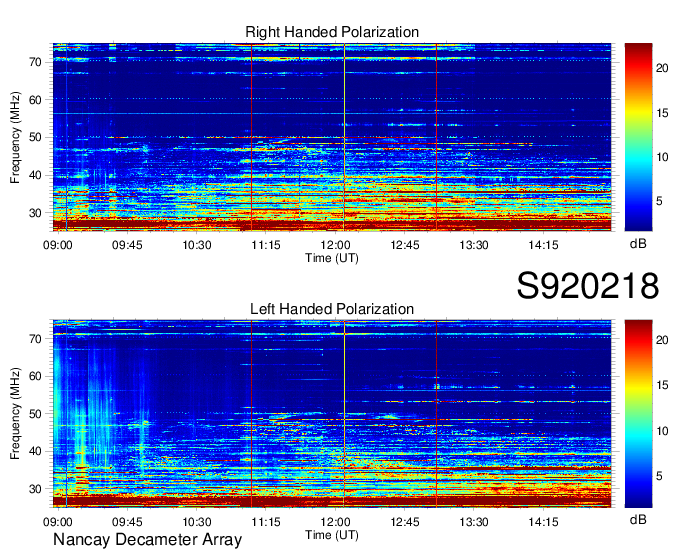The width and height of the screenshot is (680, 552).
Task: Click the 'Time (UT)' label under bottom plot
Action: [332, 535]
